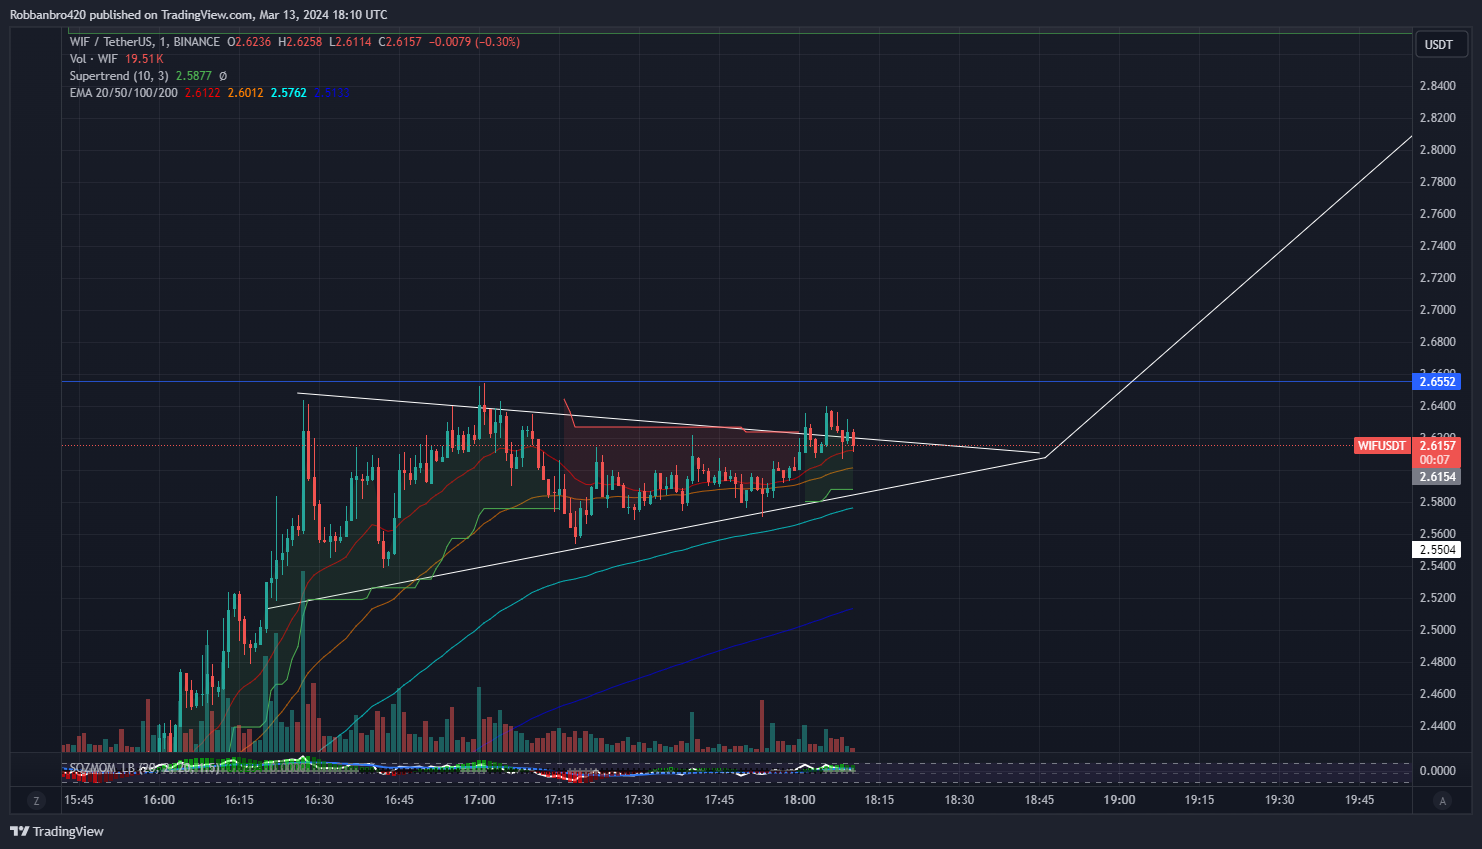
Task: Click the 19:00 time axis label
Action: [x=1119, y=800]
